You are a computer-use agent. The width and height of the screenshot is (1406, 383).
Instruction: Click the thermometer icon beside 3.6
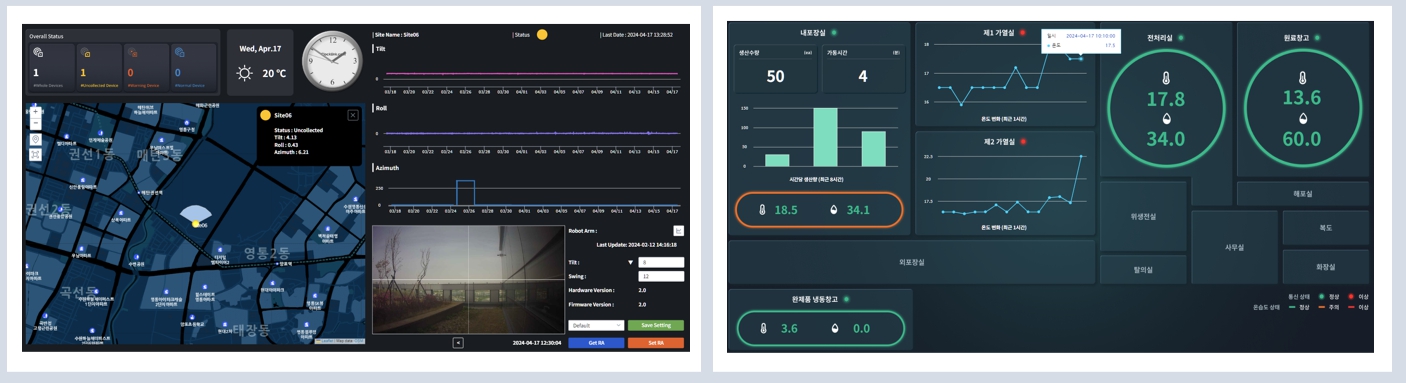pos(763,328)
